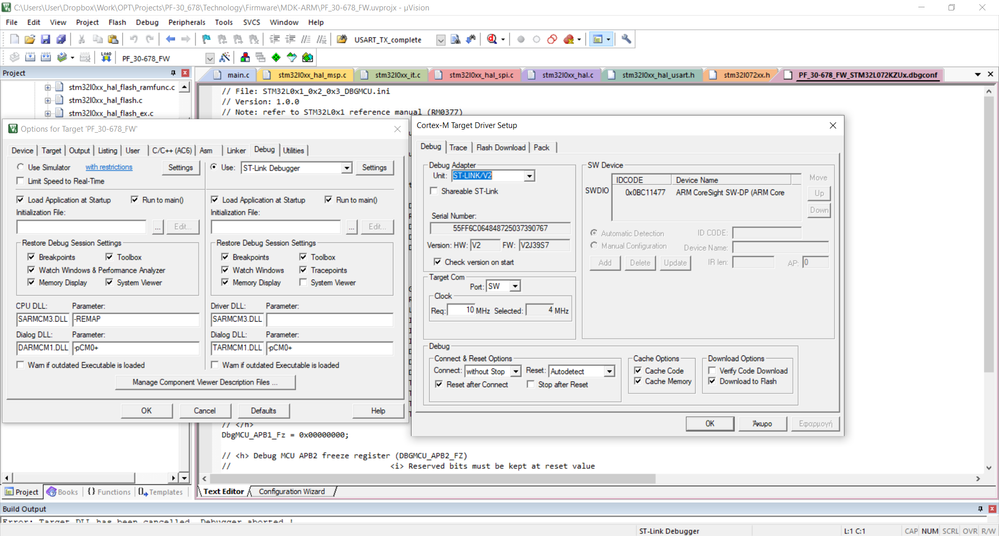Click the Options for Target toolbar icon

click(x=224, y=58)
